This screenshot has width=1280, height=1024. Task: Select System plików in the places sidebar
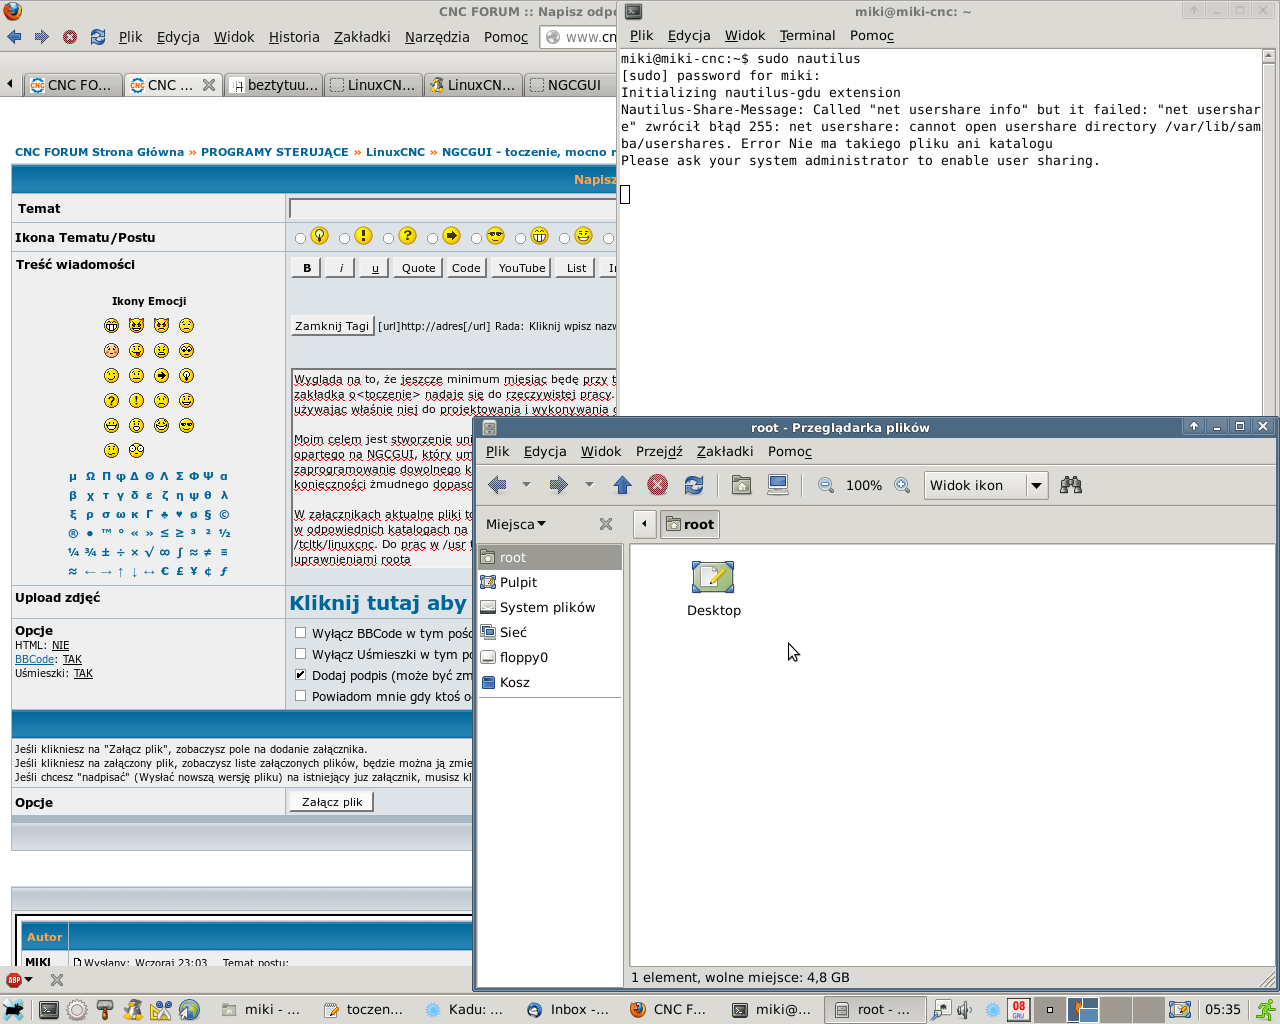[550, 607]
